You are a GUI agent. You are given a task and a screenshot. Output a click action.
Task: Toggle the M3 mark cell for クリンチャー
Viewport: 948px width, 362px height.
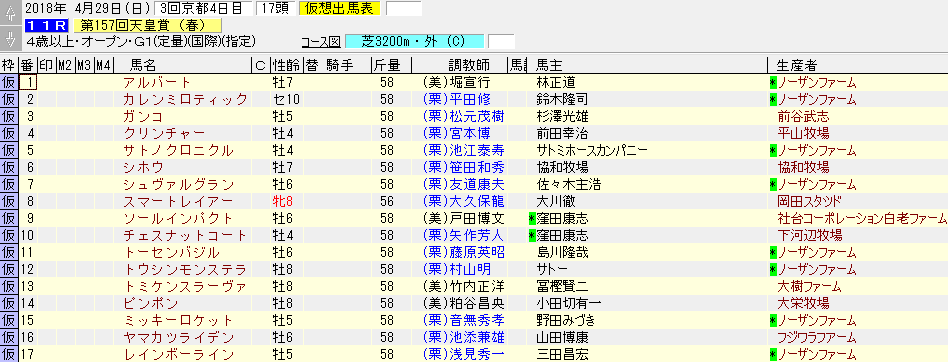click(85, 134)
